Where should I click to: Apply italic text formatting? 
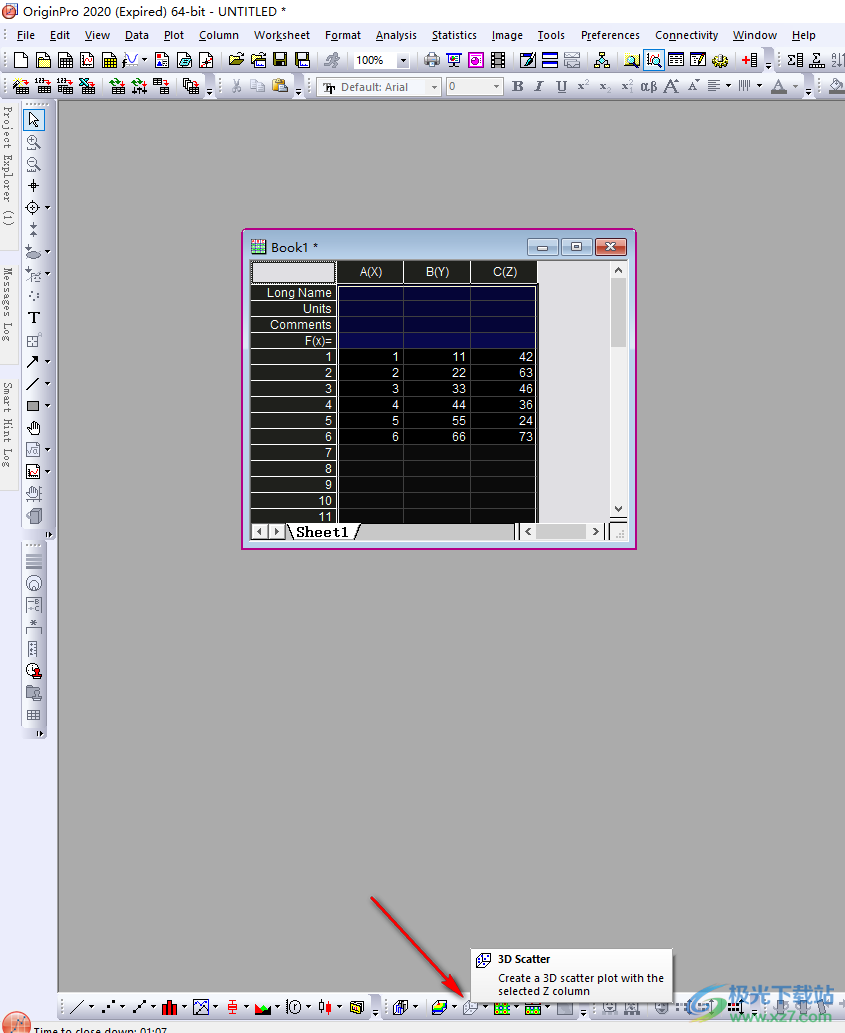point(539,86)
